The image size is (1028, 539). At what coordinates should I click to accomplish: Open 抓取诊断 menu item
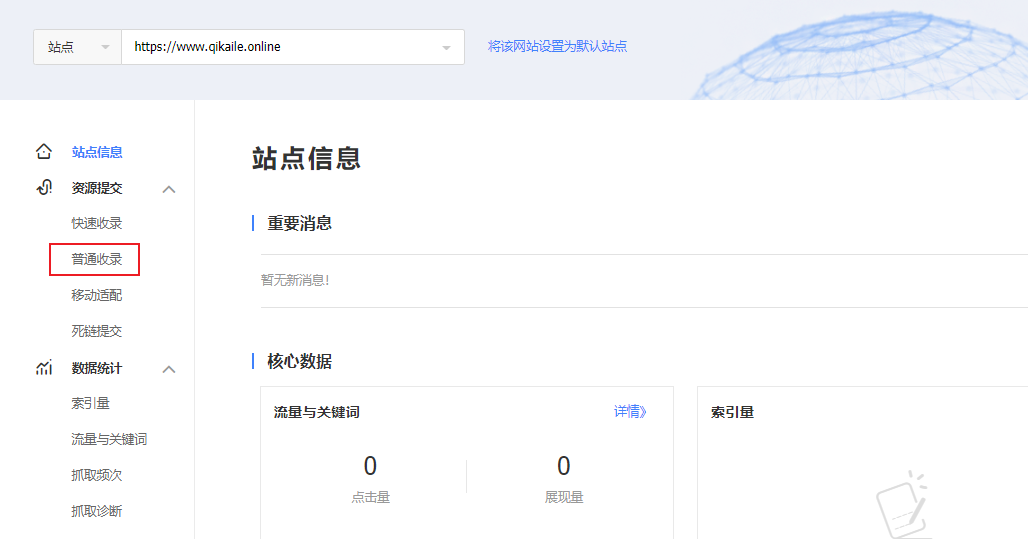pyautogui.click(x=97, y=511)
